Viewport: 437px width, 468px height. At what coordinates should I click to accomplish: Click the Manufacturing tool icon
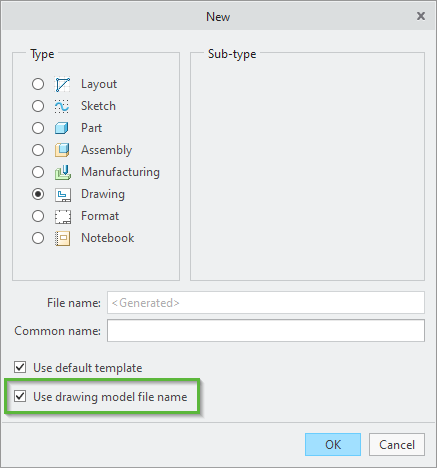(63, 172)
